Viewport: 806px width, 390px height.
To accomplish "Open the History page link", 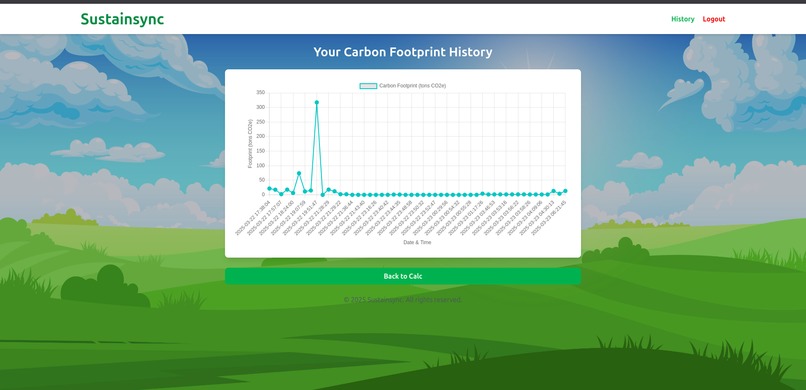I will 683,19.
